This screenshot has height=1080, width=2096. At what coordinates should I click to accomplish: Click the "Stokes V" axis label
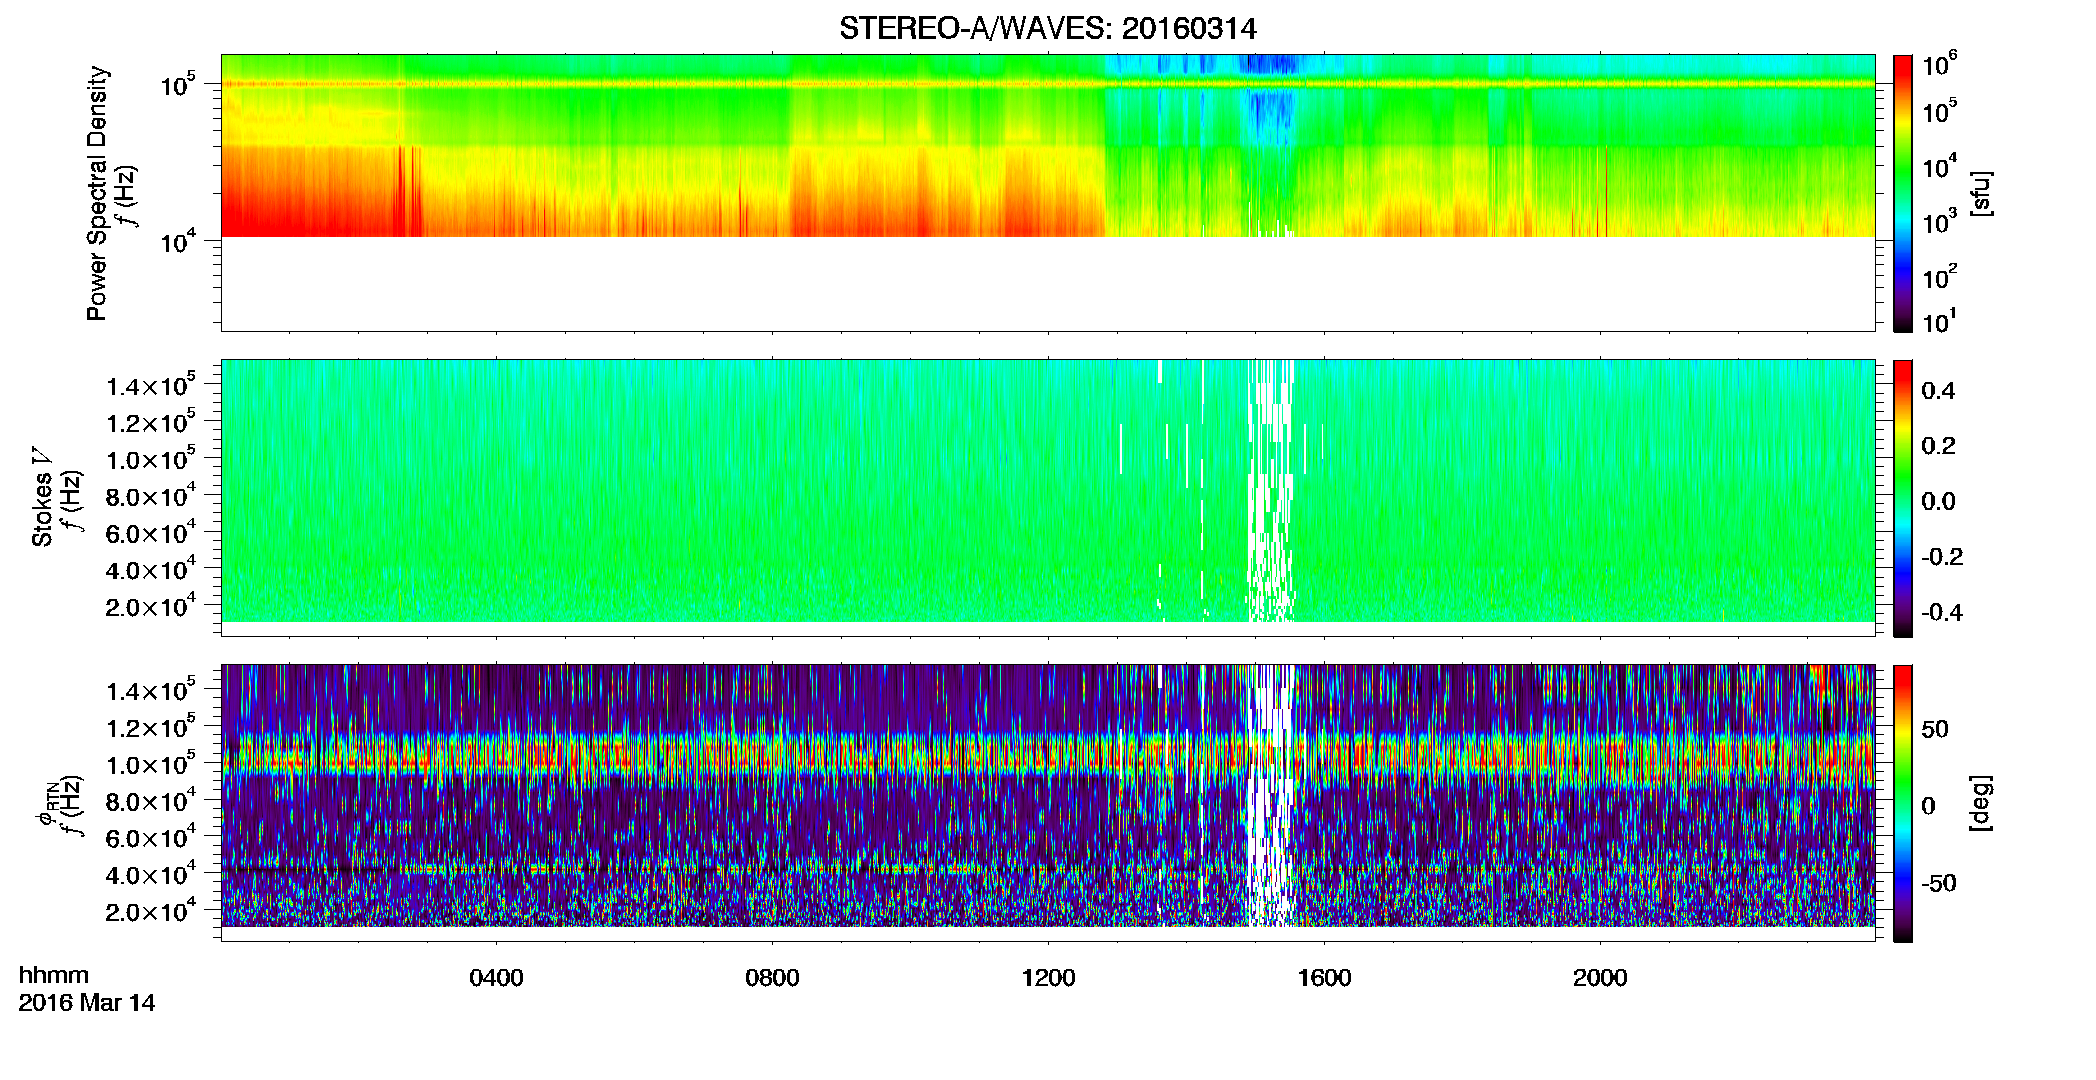click(x=42, y=497)
